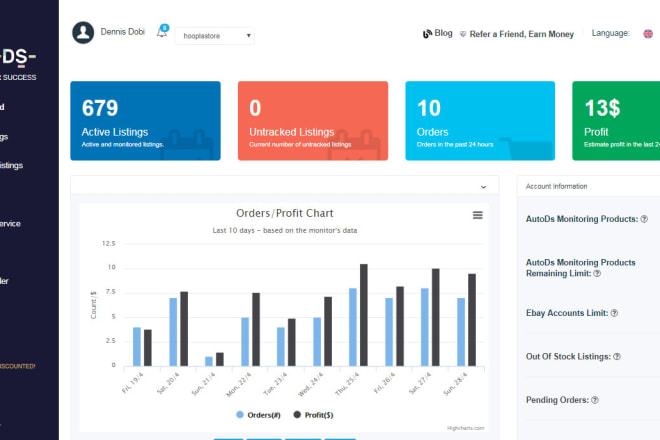Open the 679 Active Listings card
This screenshot has width=660, height=440.
pos(145,121)
